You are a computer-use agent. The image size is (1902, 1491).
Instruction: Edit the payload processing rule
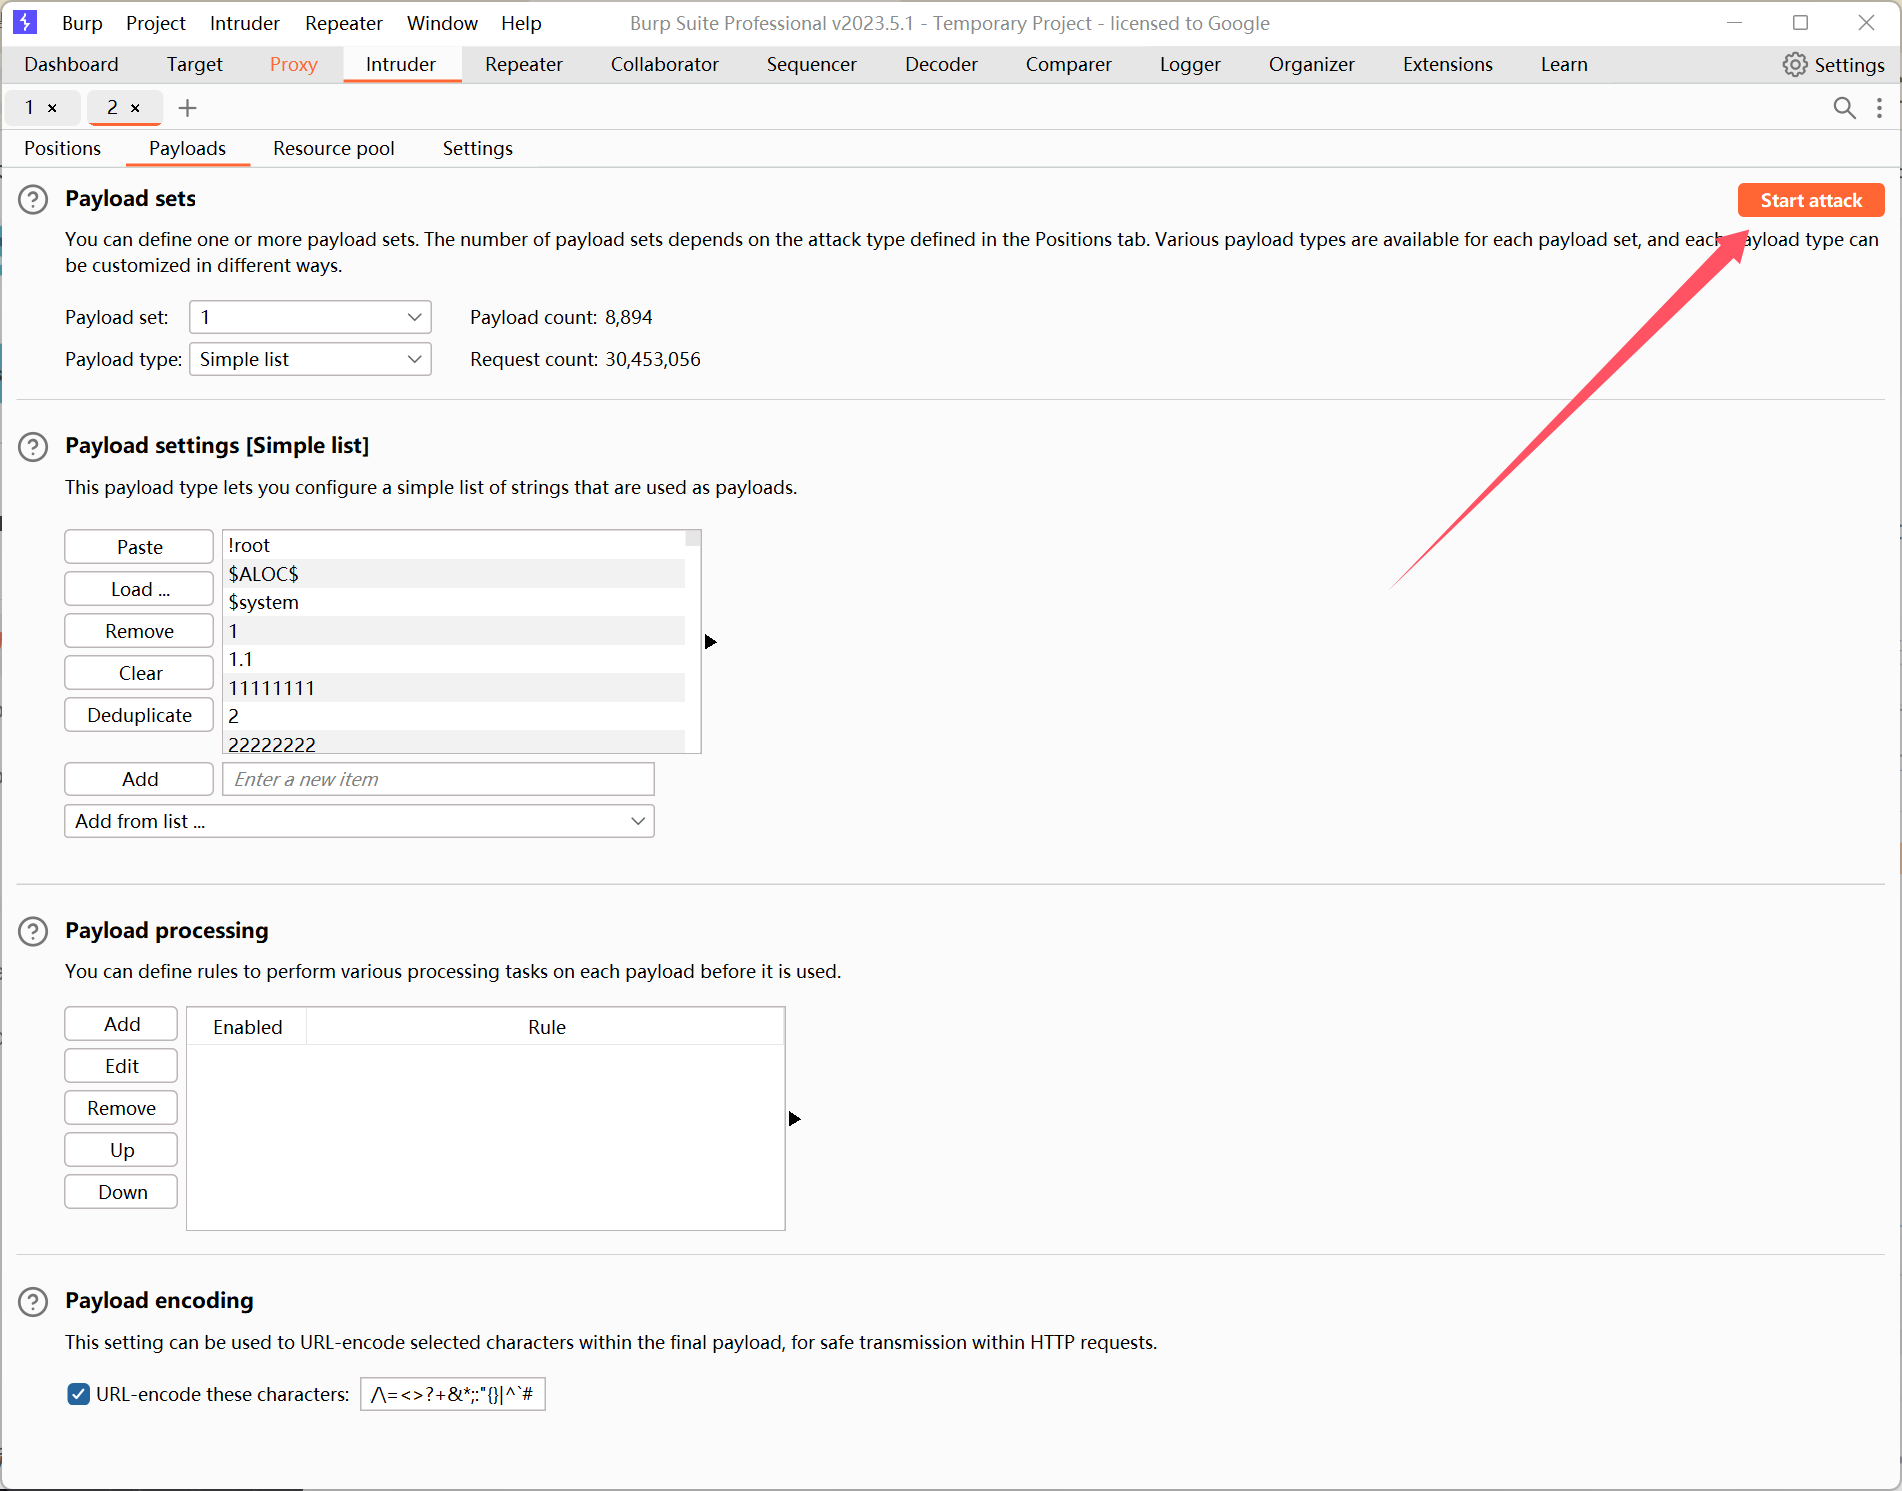[121, 1066]
